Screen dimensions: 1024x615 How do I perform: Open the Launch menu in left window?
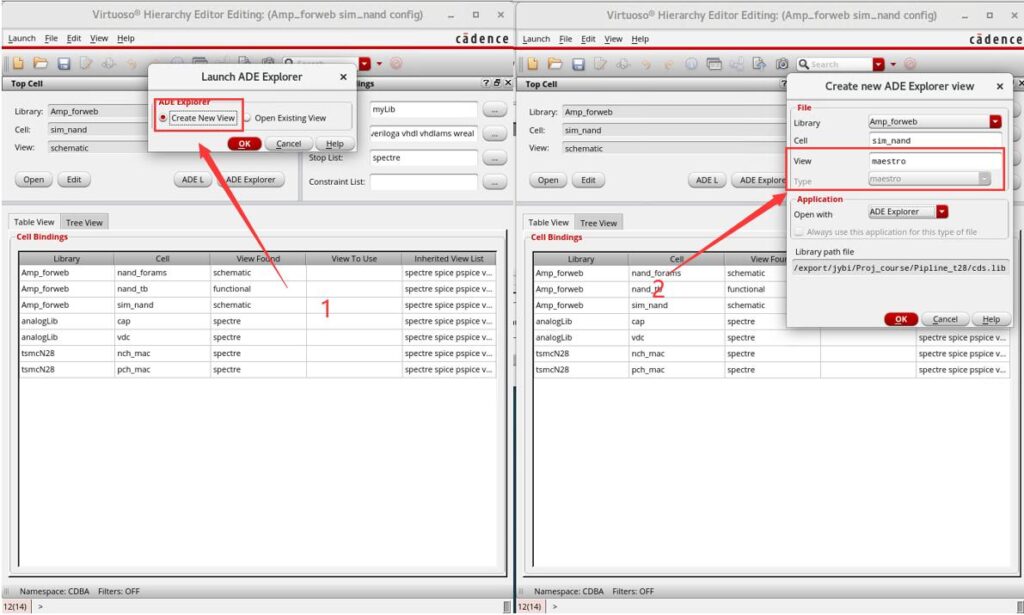click(22, 39)
